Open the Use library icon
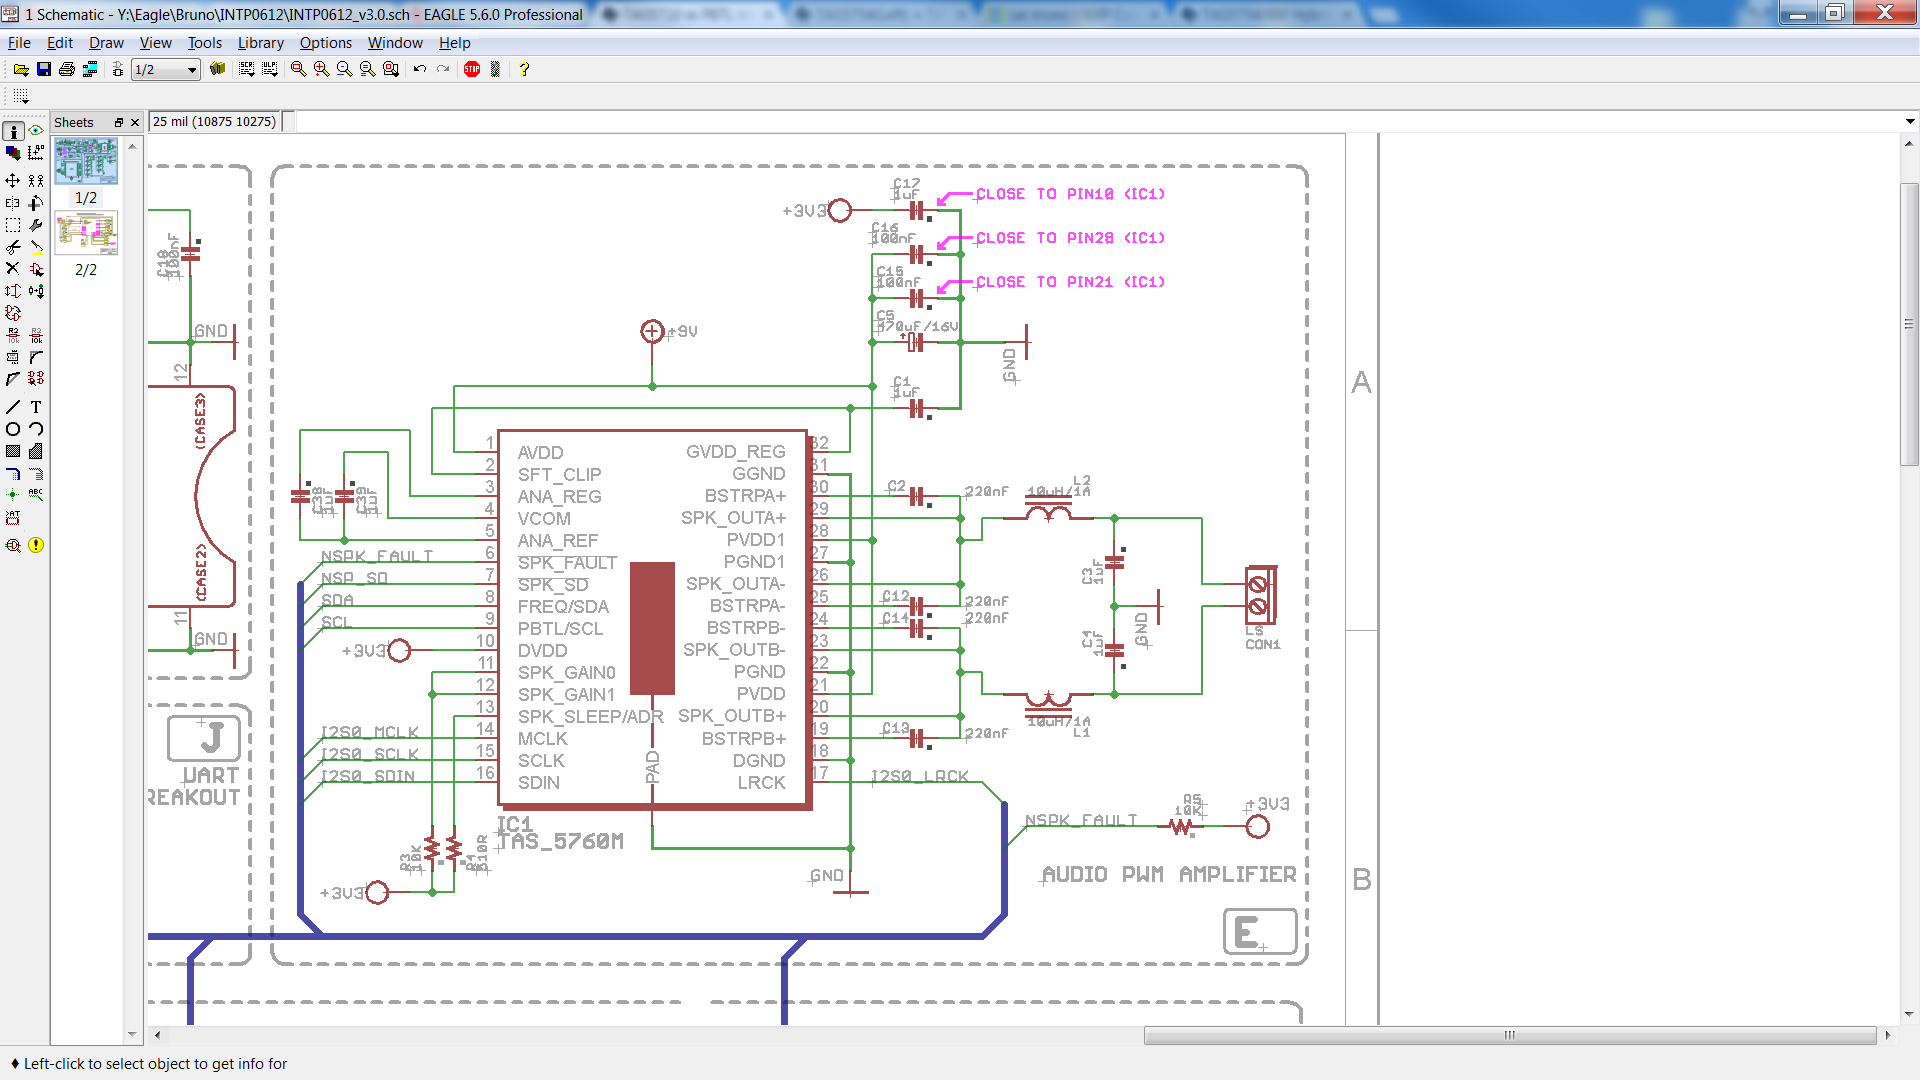Viewport: 1920px width, 1080px height. [217, 69]
